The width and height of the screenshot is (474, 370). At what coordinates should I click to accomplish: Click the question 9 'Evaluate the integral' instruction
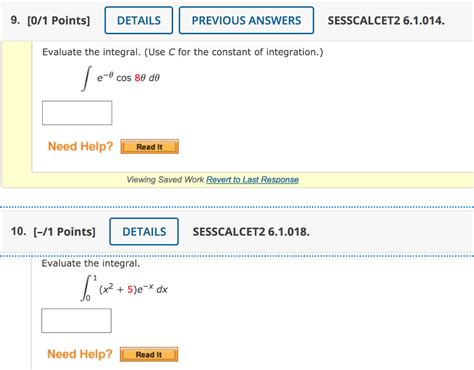click(183, 52)
